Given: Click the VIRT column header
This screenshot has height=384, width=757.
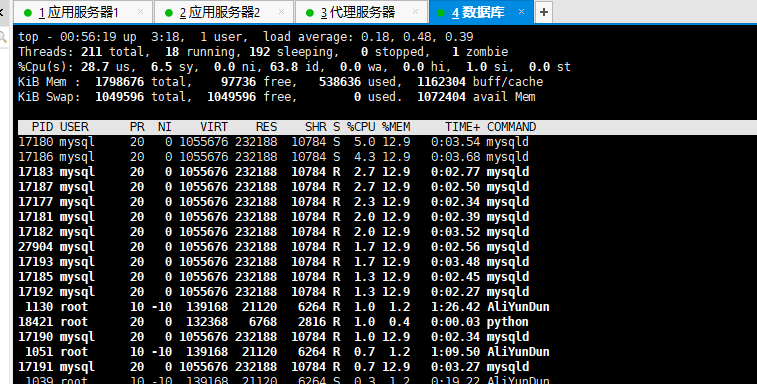Looking at the screenshot, I should pyautogui.click(x=214, y=127).
